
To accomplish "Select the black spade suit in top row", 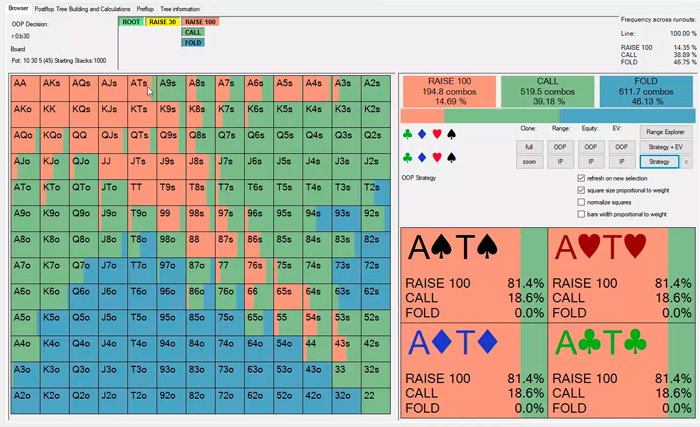I will click(451, 133).
